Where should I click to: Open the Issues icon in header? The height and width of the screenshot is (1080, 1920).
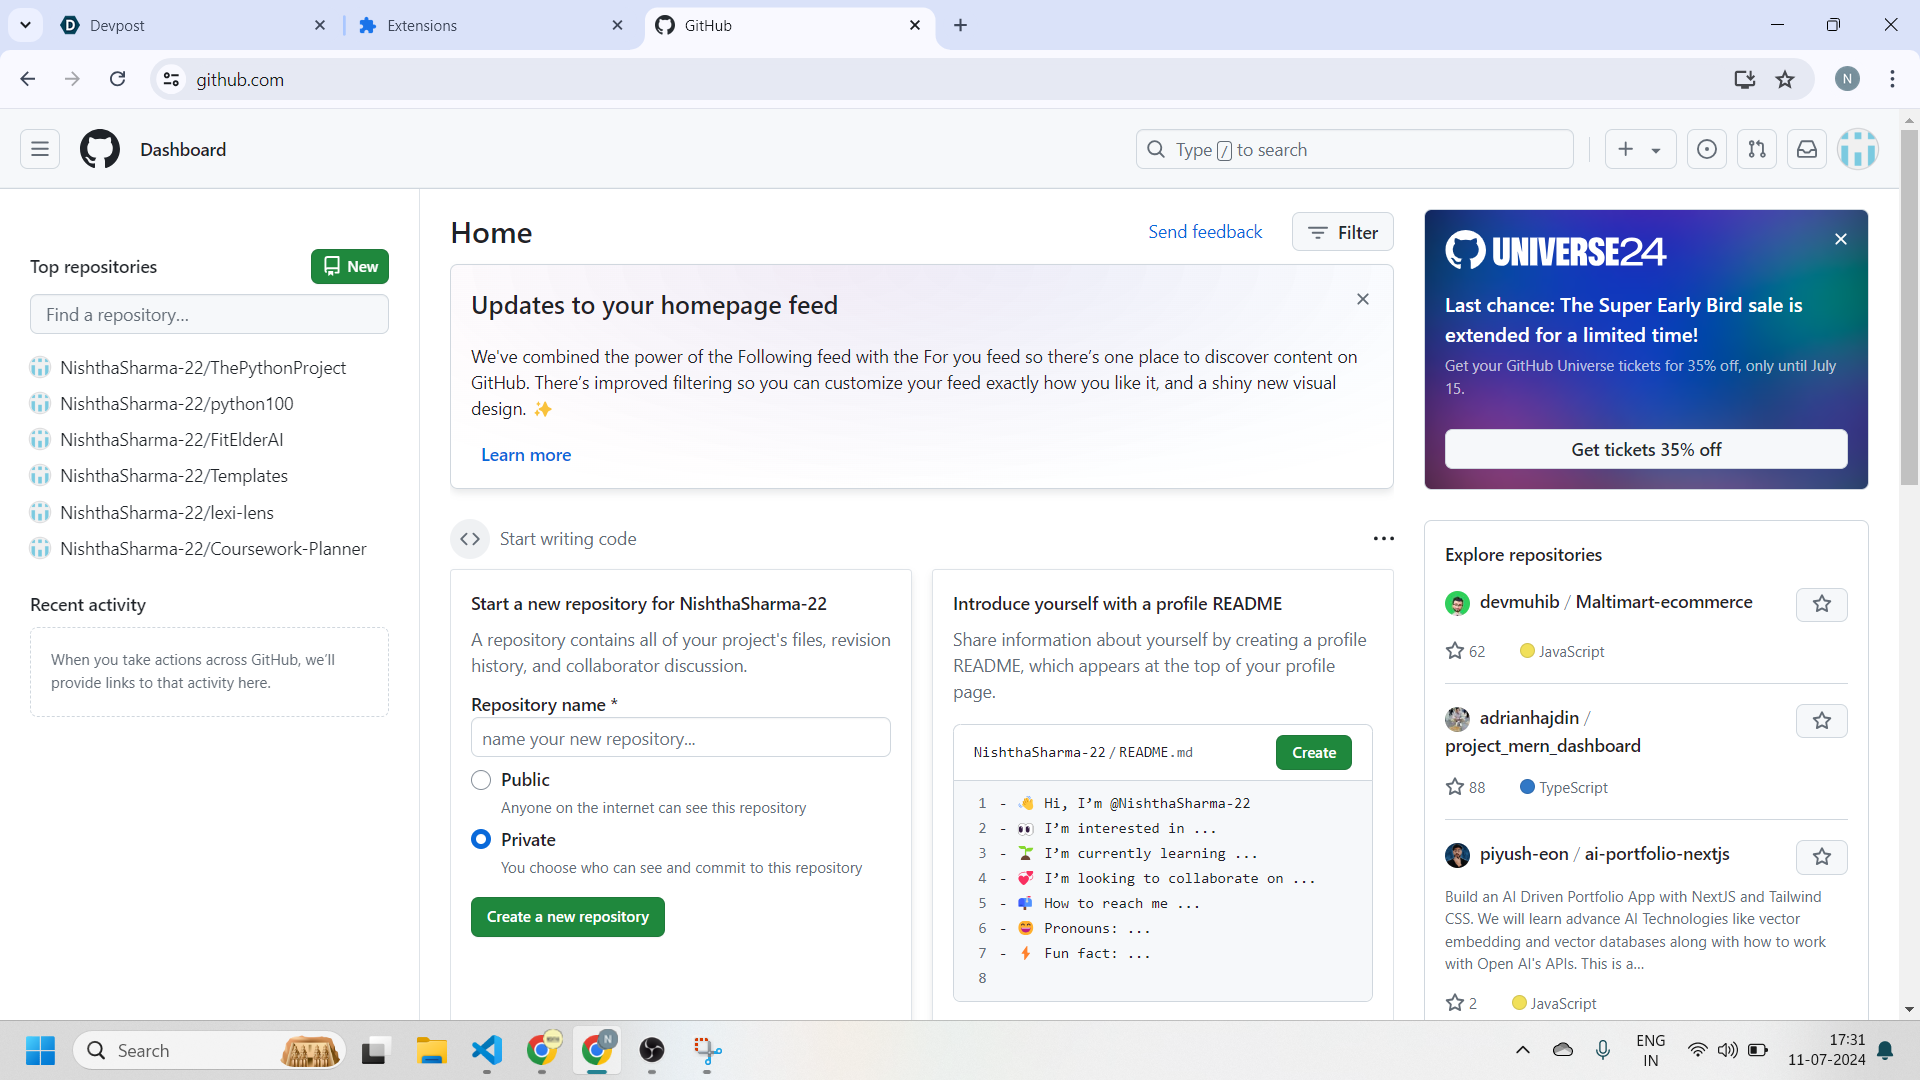(1707, 149)
